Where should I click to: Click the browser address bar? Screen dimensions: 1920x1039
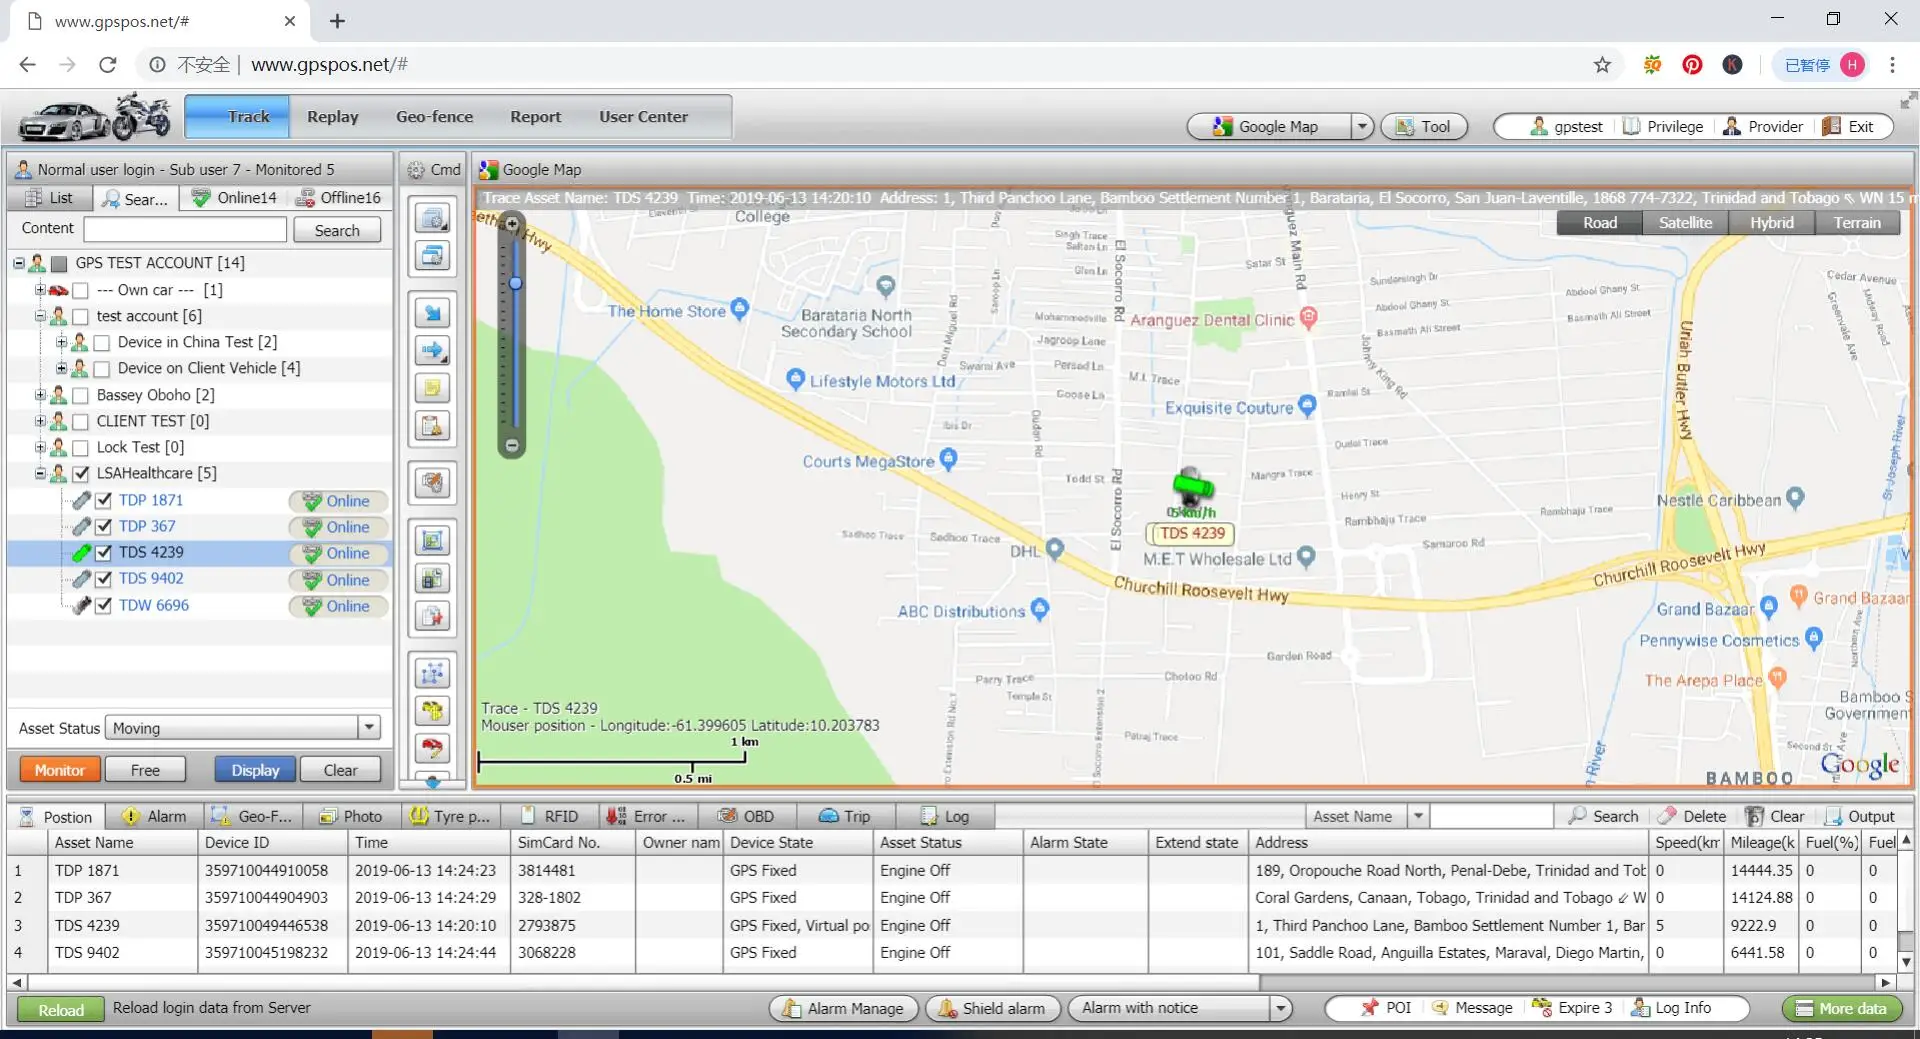[x=860, y=65]
